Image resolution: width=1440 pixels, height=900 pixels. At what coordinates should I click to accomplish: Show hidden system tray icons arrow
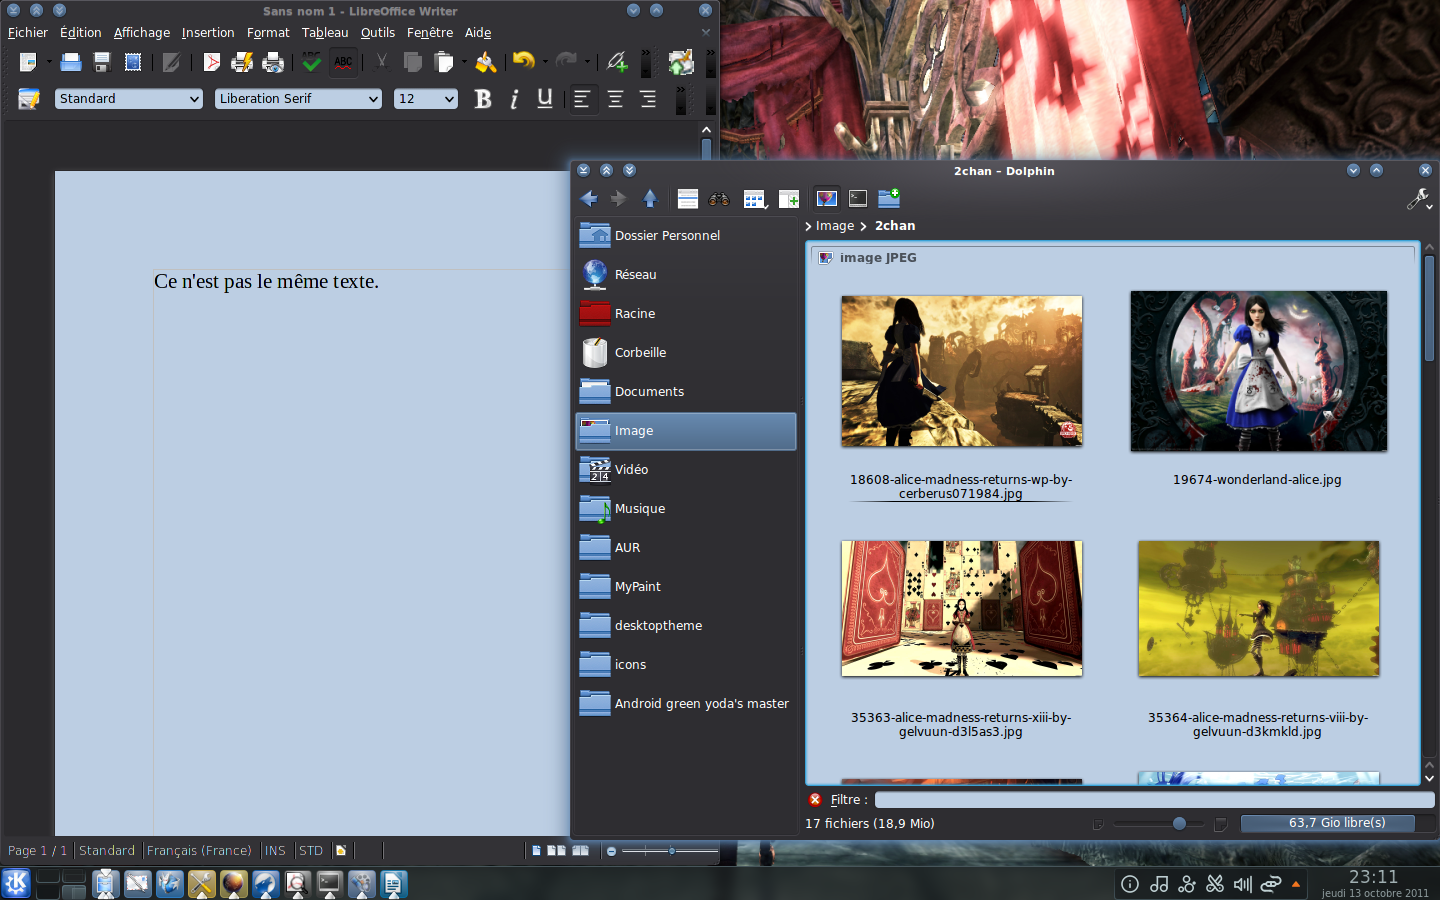pyautogui.click(x=1296, y=884)
